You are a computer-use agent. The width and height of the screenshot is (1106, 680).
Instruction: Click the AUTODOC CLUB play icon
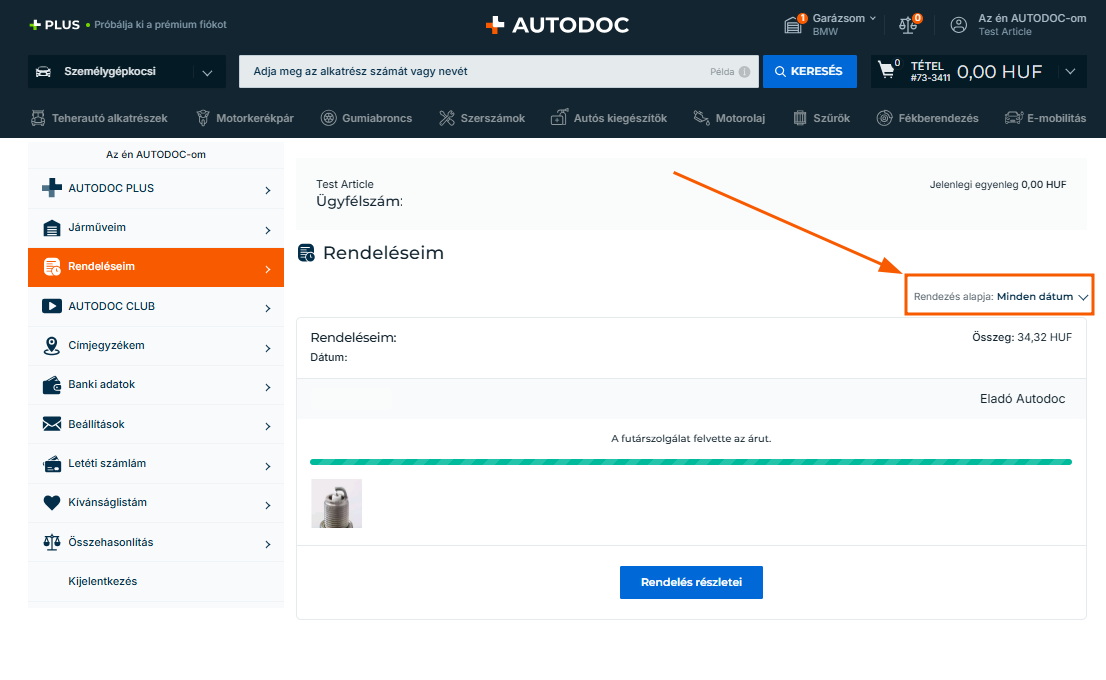click(51, 306)
